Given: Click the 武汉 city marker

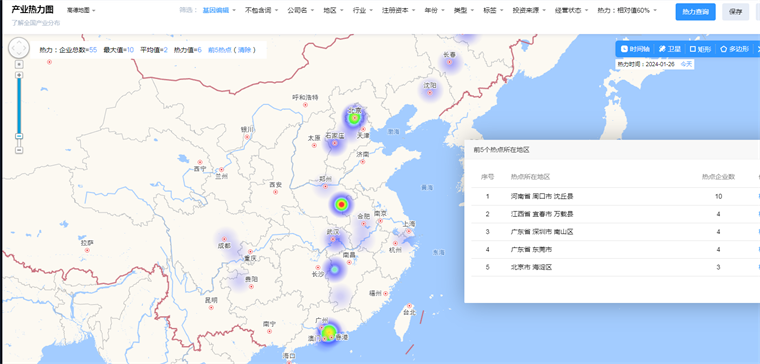Looking at the screenshot, I should tap(333, 239).
